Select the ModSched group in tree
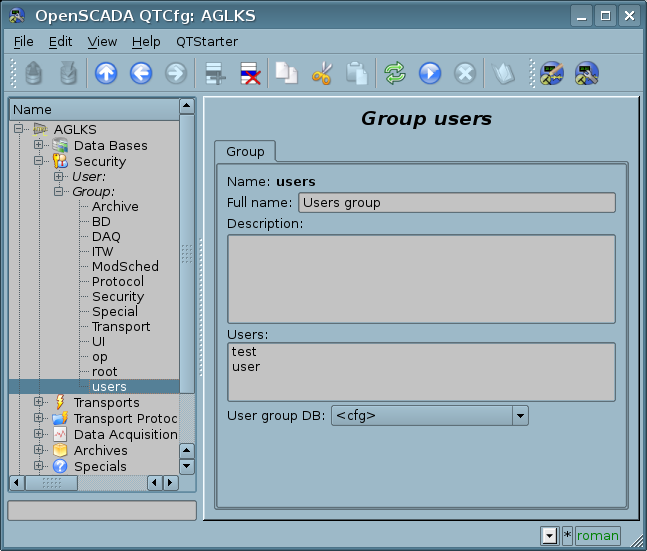The width and height of the screenshot is (647, 551). coord(125,267)
